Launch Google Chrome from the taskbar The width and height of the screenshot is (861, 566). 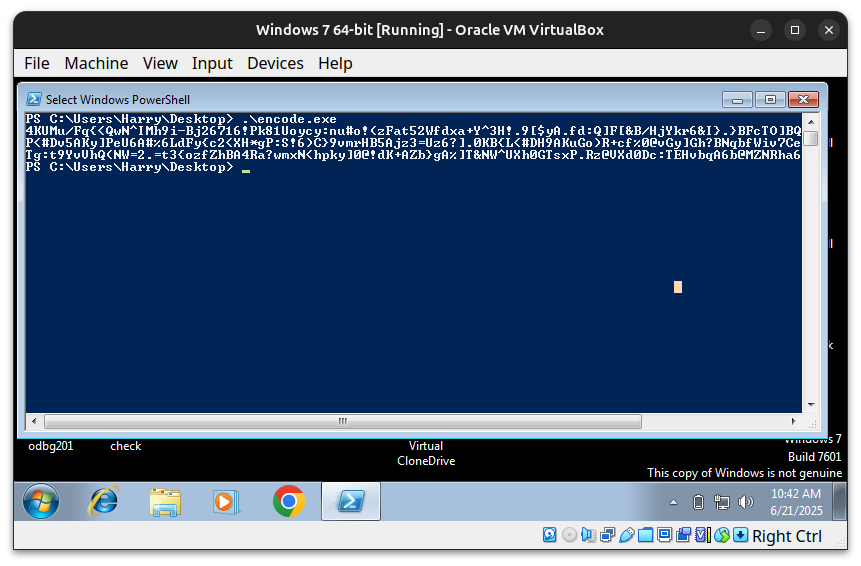(288, 501)
